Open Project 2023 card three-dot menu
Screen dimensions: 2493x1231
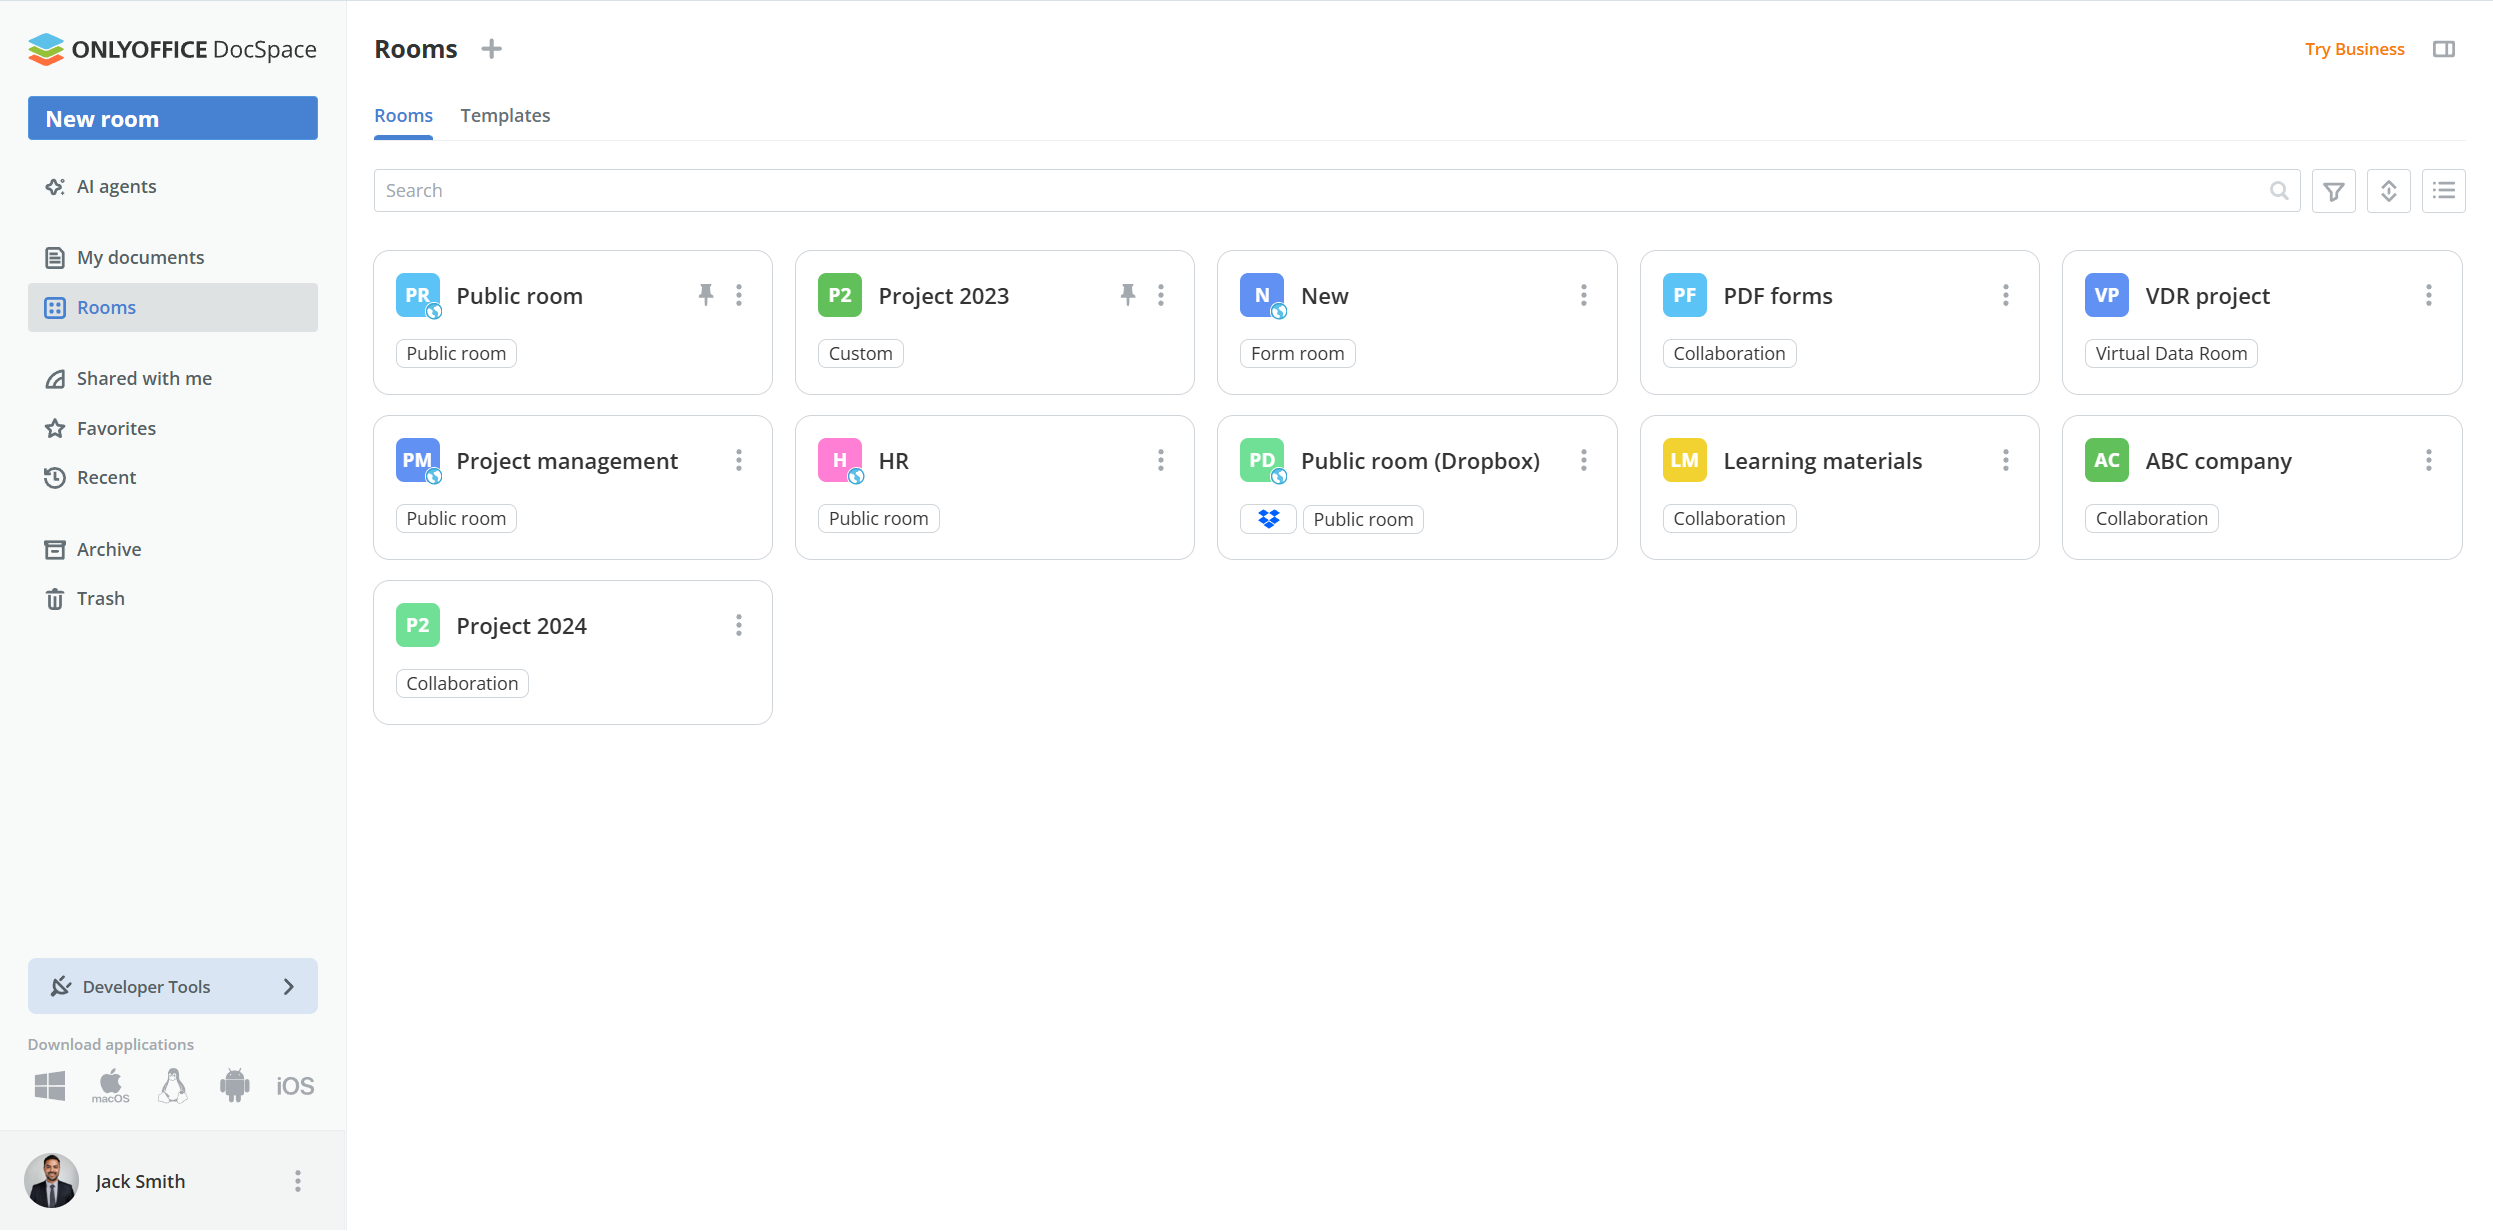pos(1161,295)
